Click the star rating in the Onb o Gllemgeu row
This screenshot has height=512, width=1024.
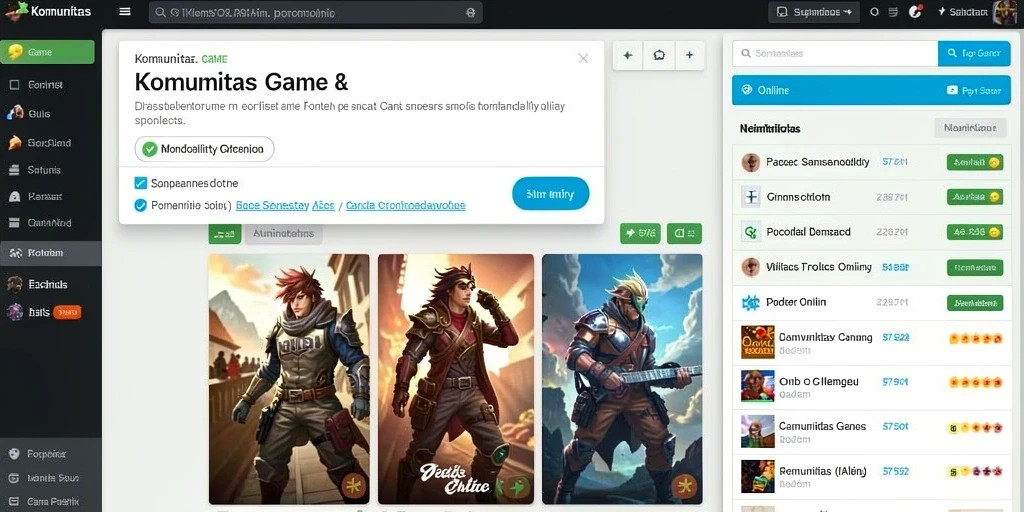coord(976,382)
